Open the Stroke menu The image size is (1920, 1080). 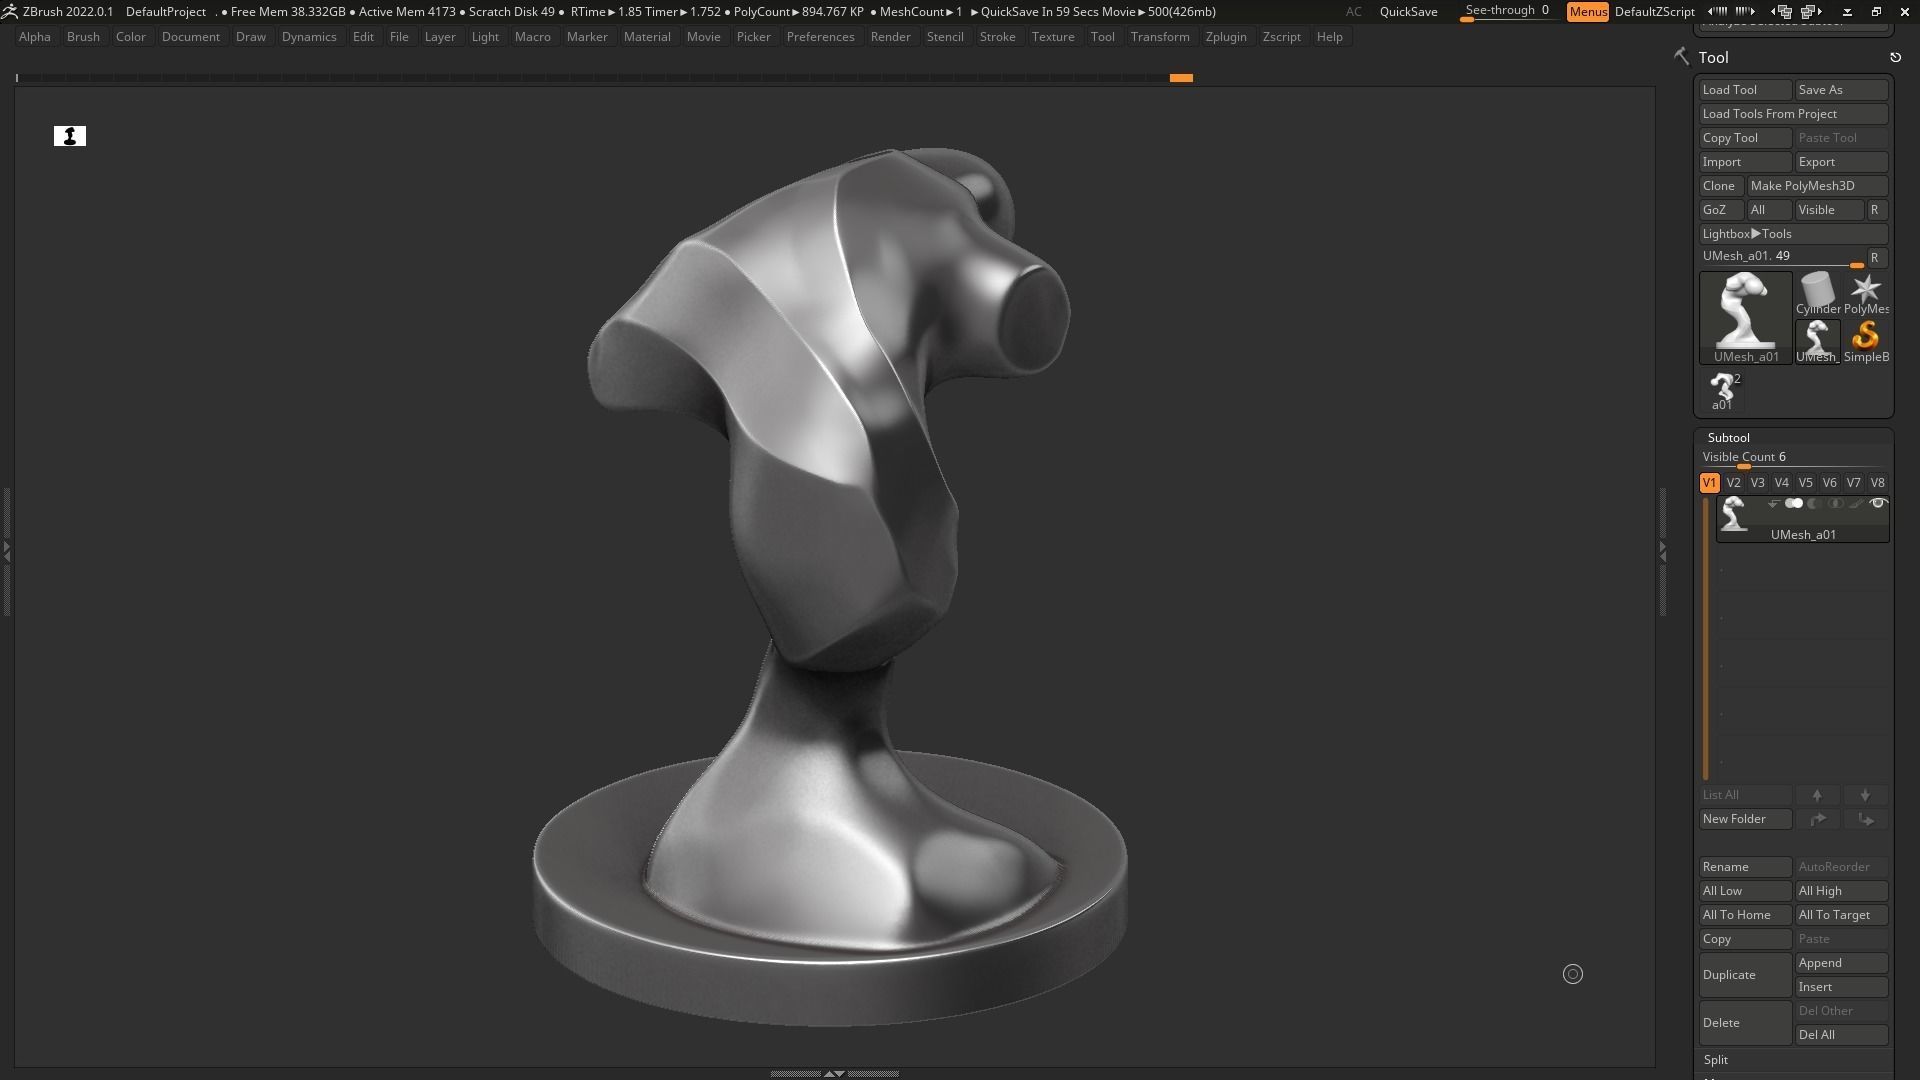pyautogui.click(x=997, y=37)
